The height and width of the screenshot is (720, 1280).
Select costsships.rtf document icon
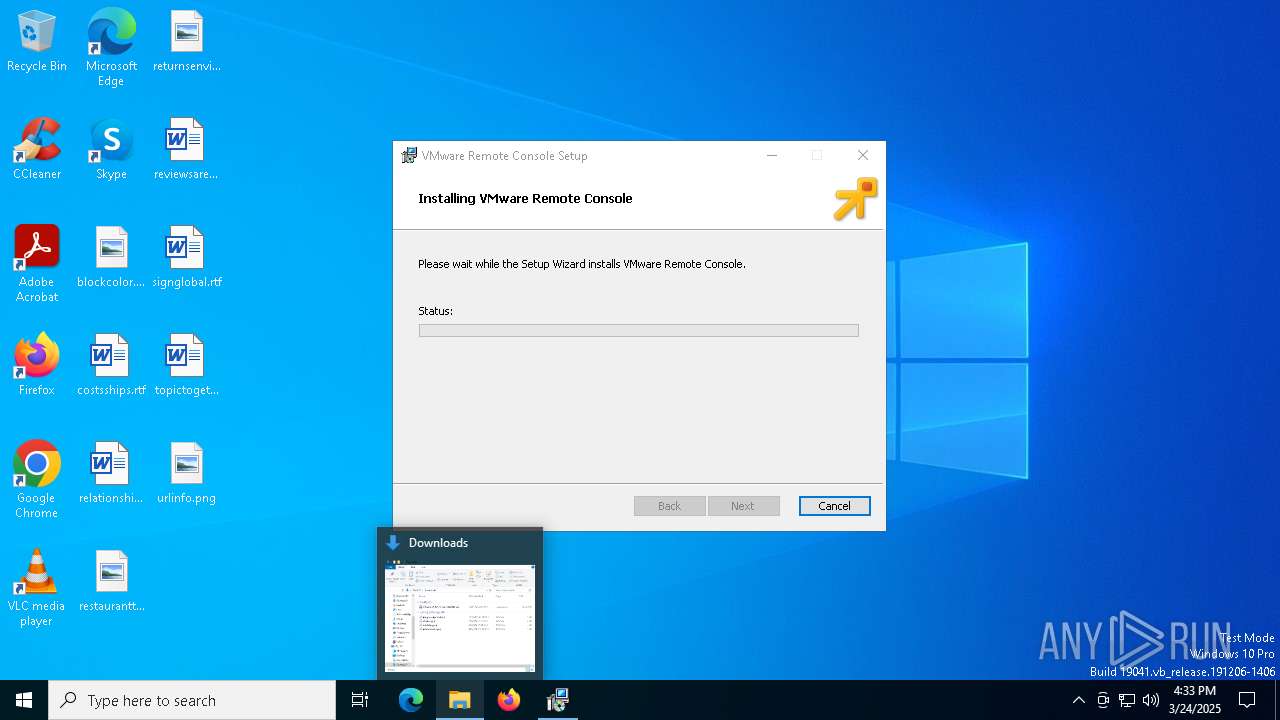pos(111,366)
